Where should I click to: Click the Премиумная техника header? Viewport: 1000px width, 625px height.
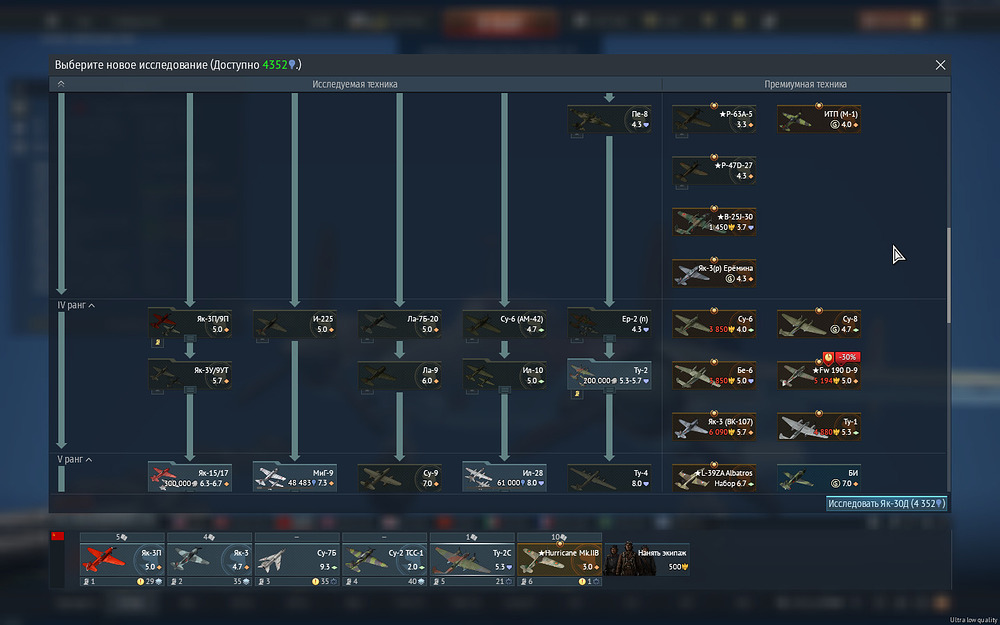click(805, 84)
